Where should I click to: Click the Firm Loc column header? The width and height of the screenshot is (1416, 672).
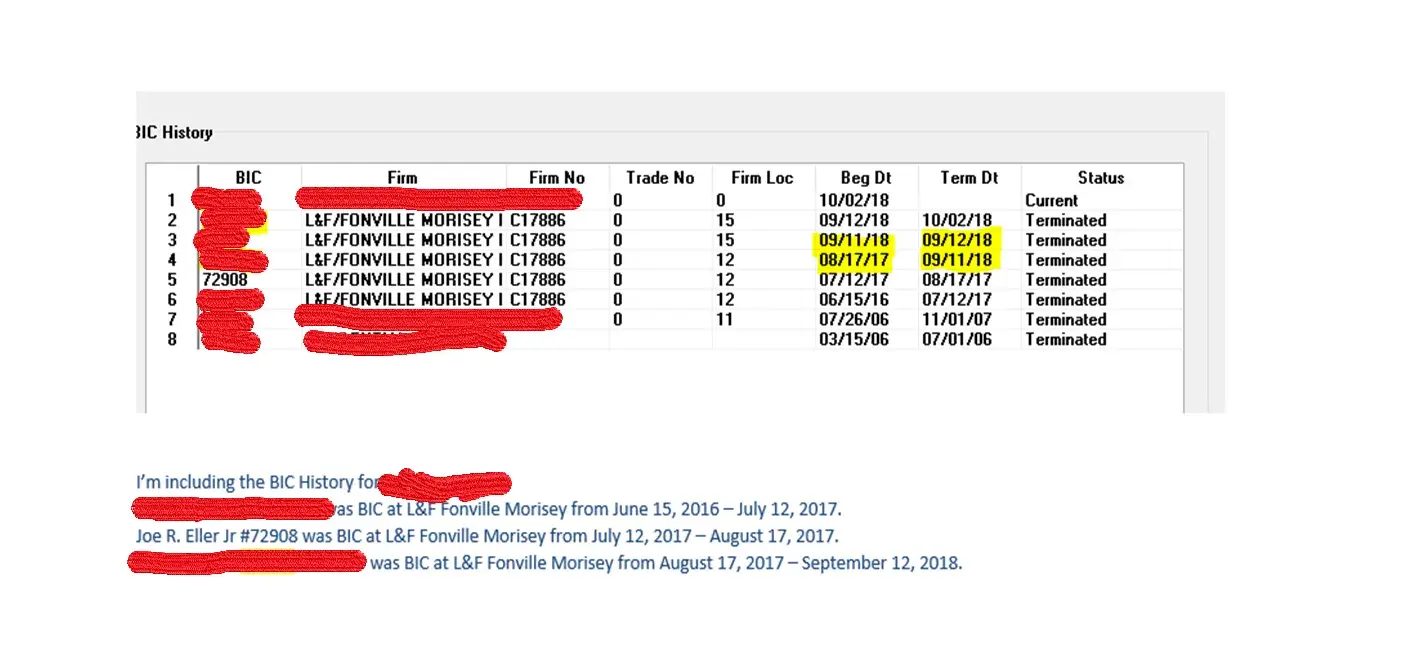pos(762,178)
